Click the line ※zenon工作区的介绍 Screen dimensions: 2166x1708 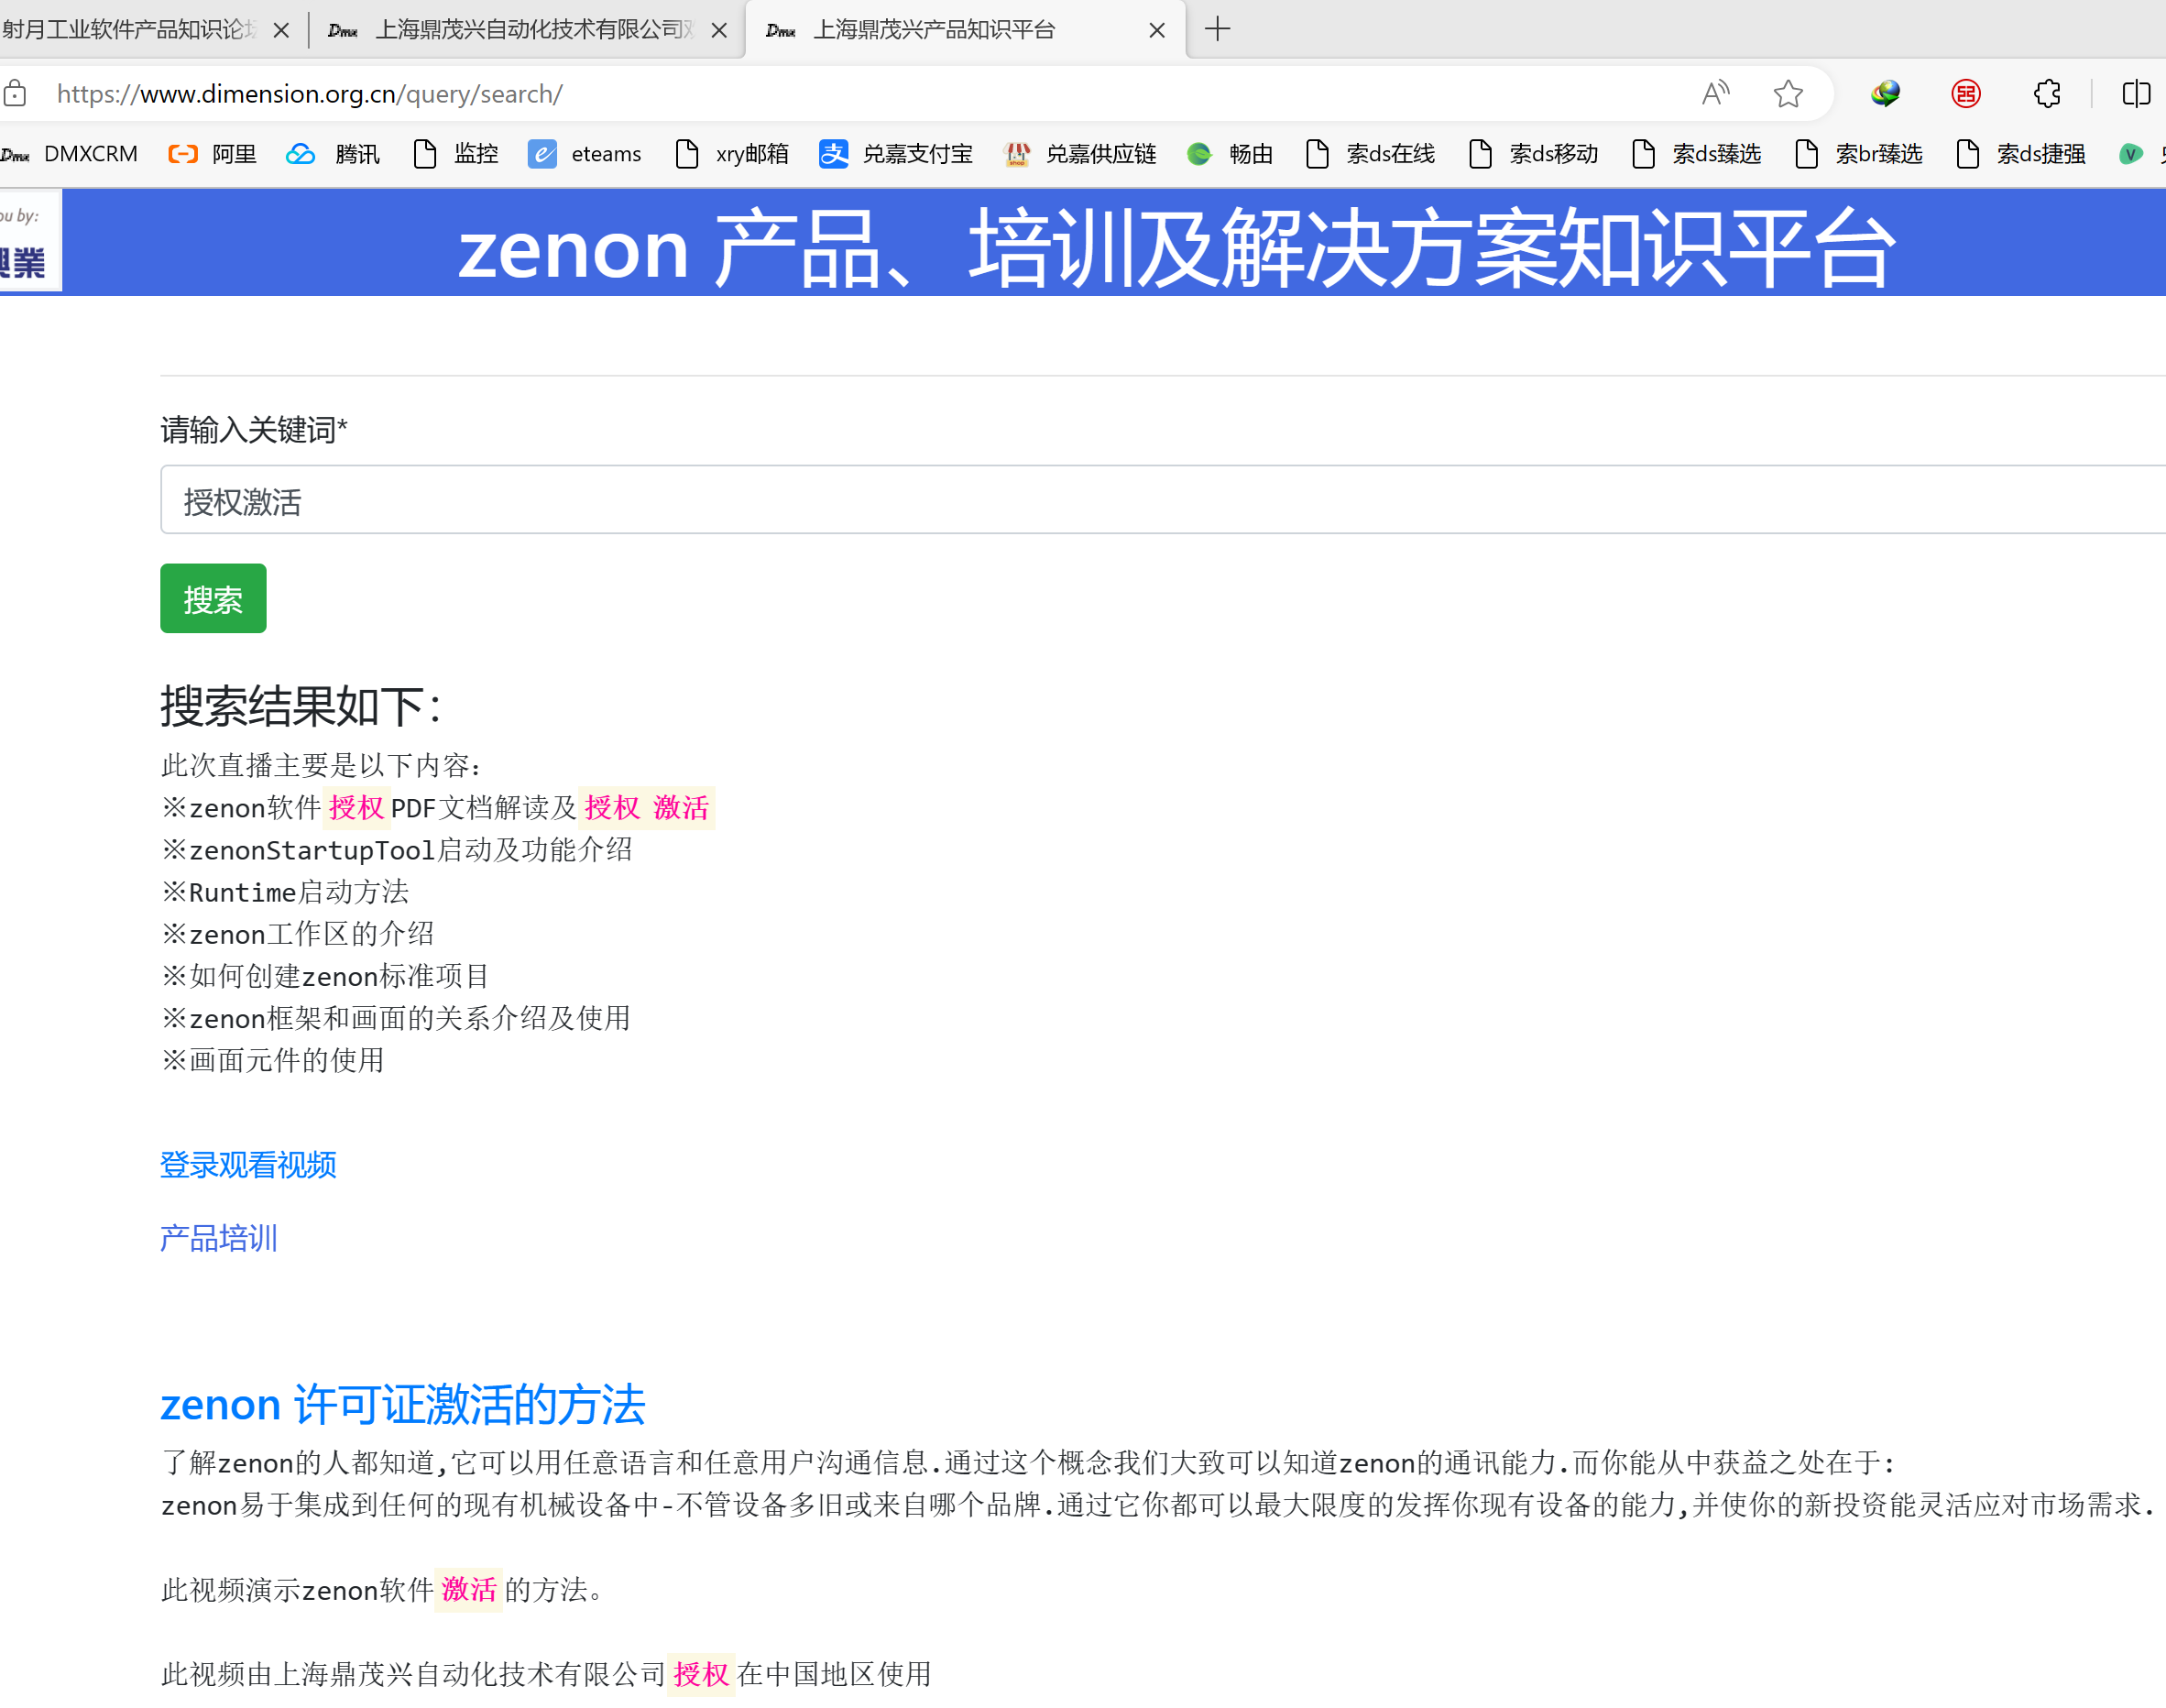click(x=298, y=934)
